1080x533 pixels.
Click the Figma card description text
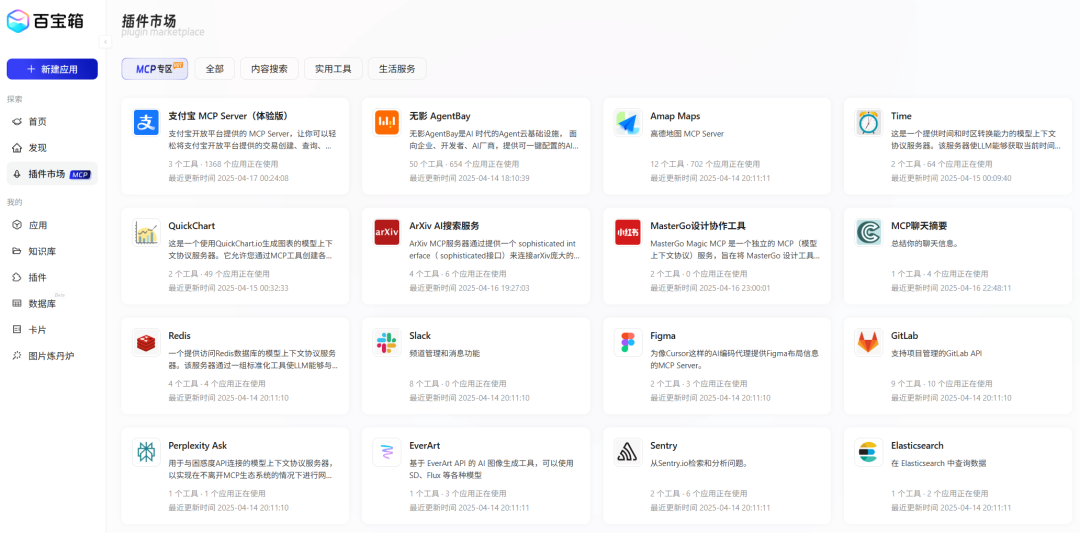[735, 359]
